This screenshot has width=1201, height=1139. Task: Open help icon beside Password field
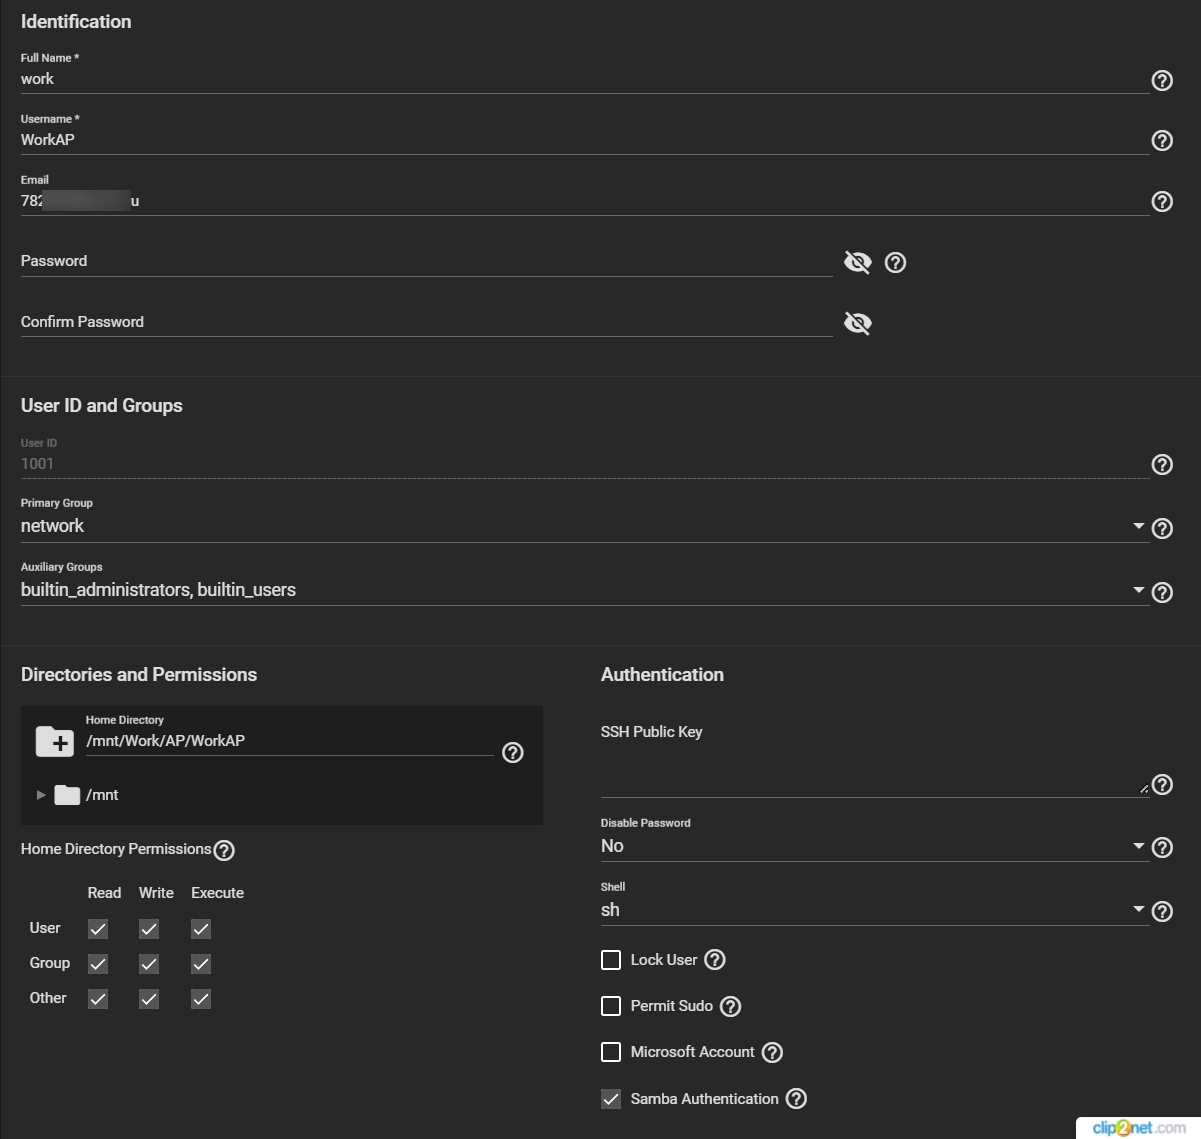[896, 263]
